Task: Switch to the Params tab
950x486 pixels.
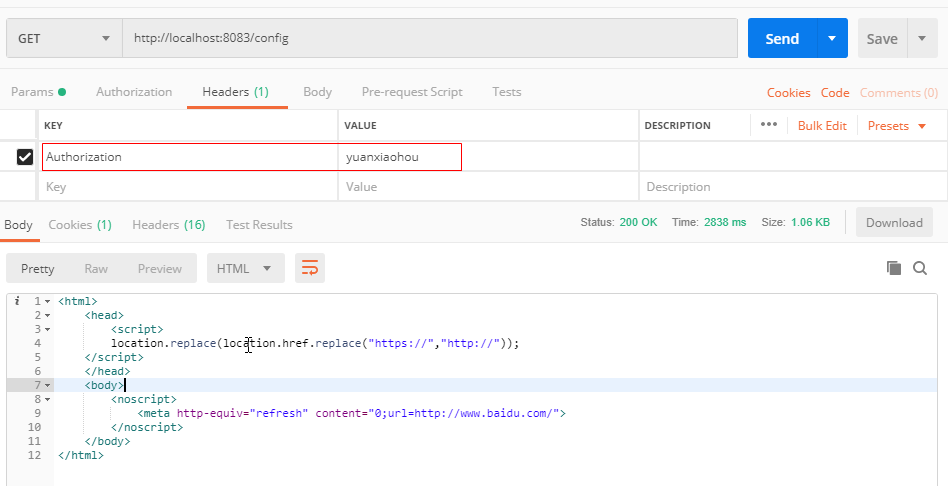Action: pyautogui.click(x=38, y=92)
